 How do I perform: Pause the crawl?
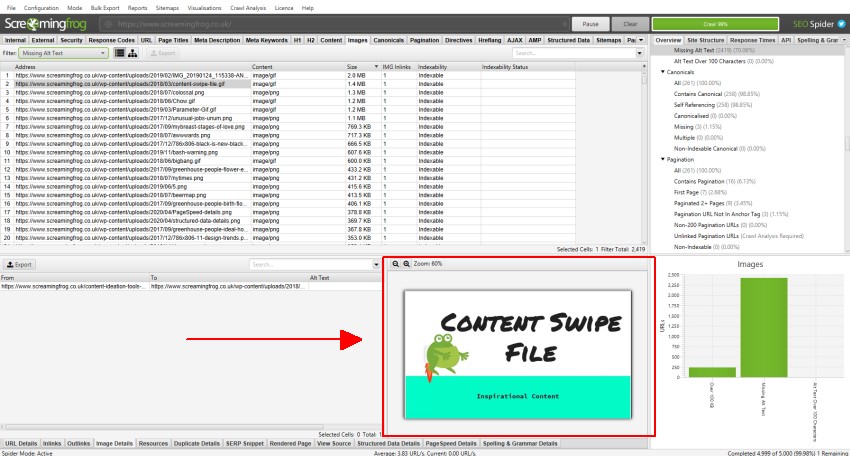(591, 23)
